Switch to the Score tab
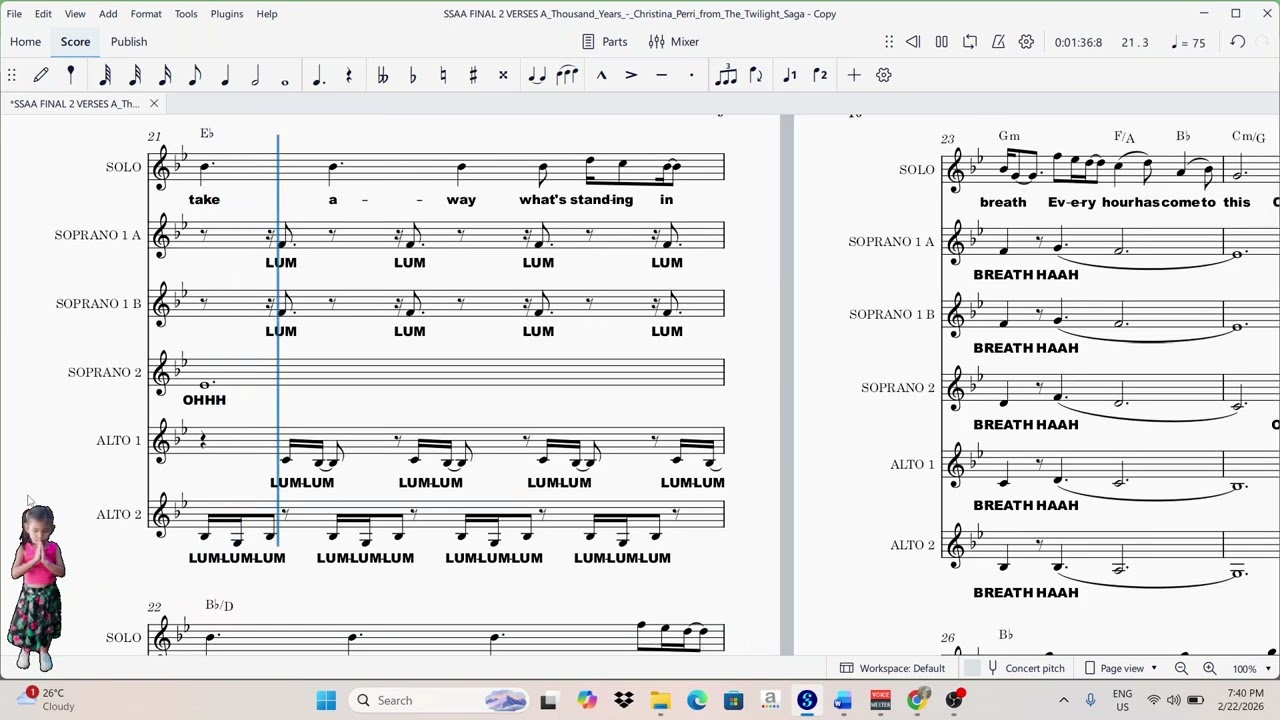 (x=75, y=42)
